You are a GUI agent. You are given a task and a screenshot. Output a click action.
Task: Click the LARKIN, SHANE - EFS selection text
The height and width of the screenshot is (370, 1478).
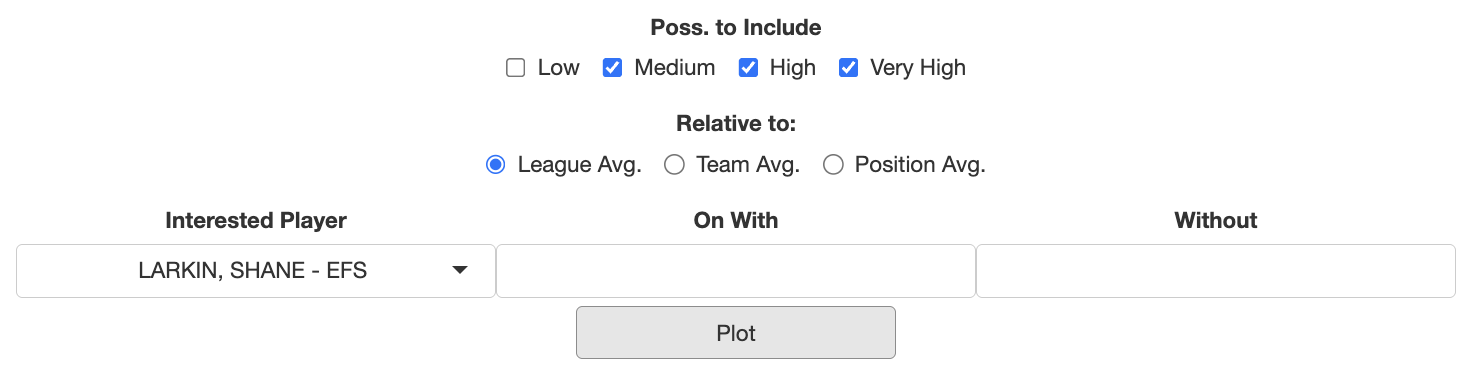253,271
